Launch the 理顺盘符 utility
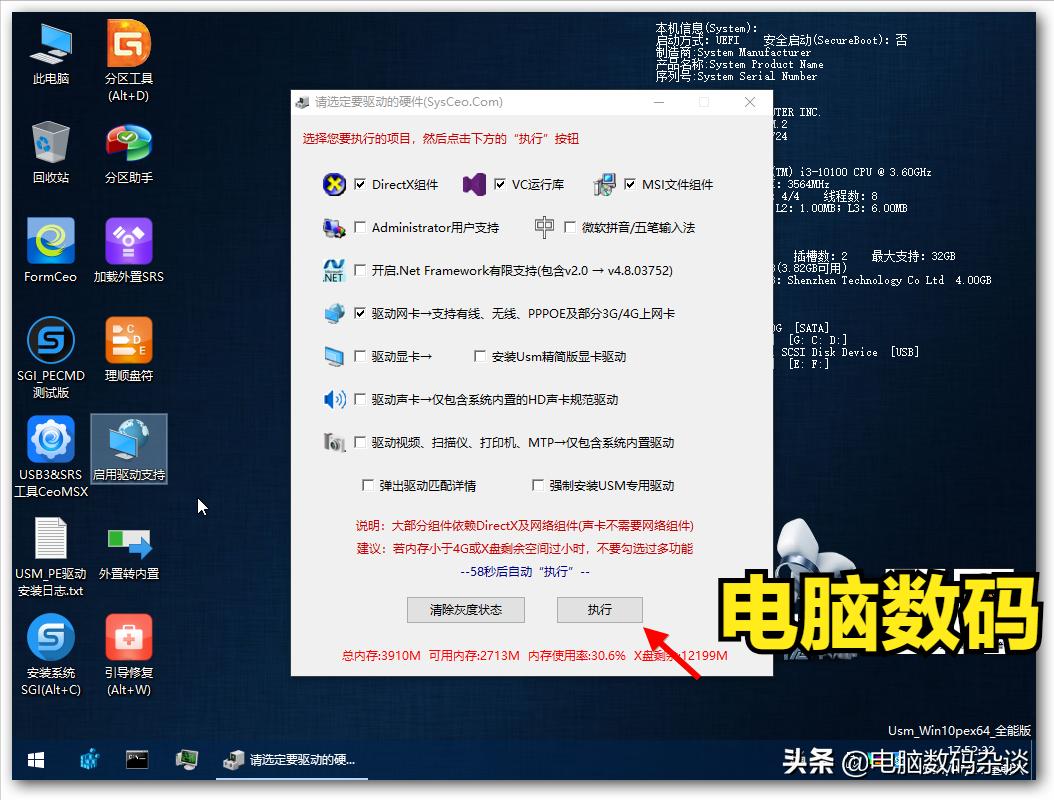Image resolution: width=1054 pixels, height=800 pixels. 128,340
